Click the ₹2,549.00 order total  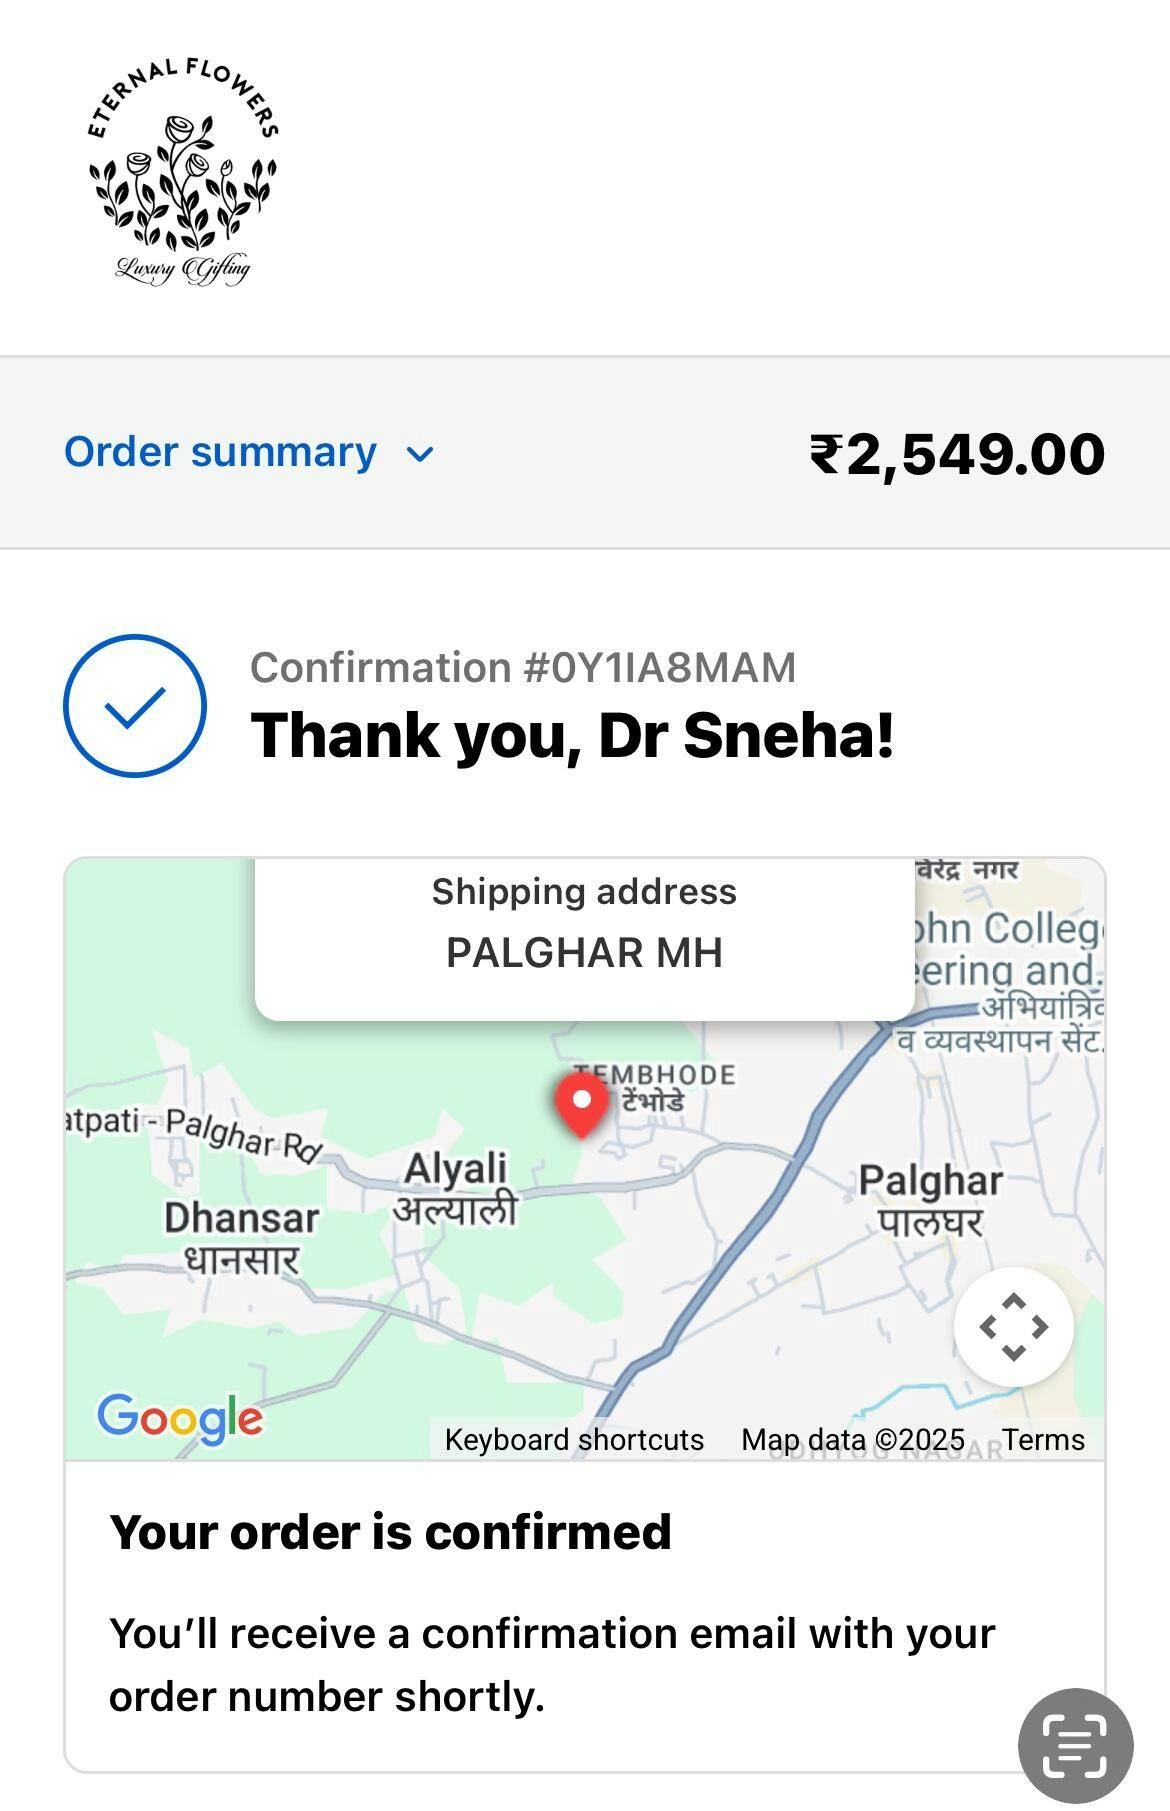[956, 454]
